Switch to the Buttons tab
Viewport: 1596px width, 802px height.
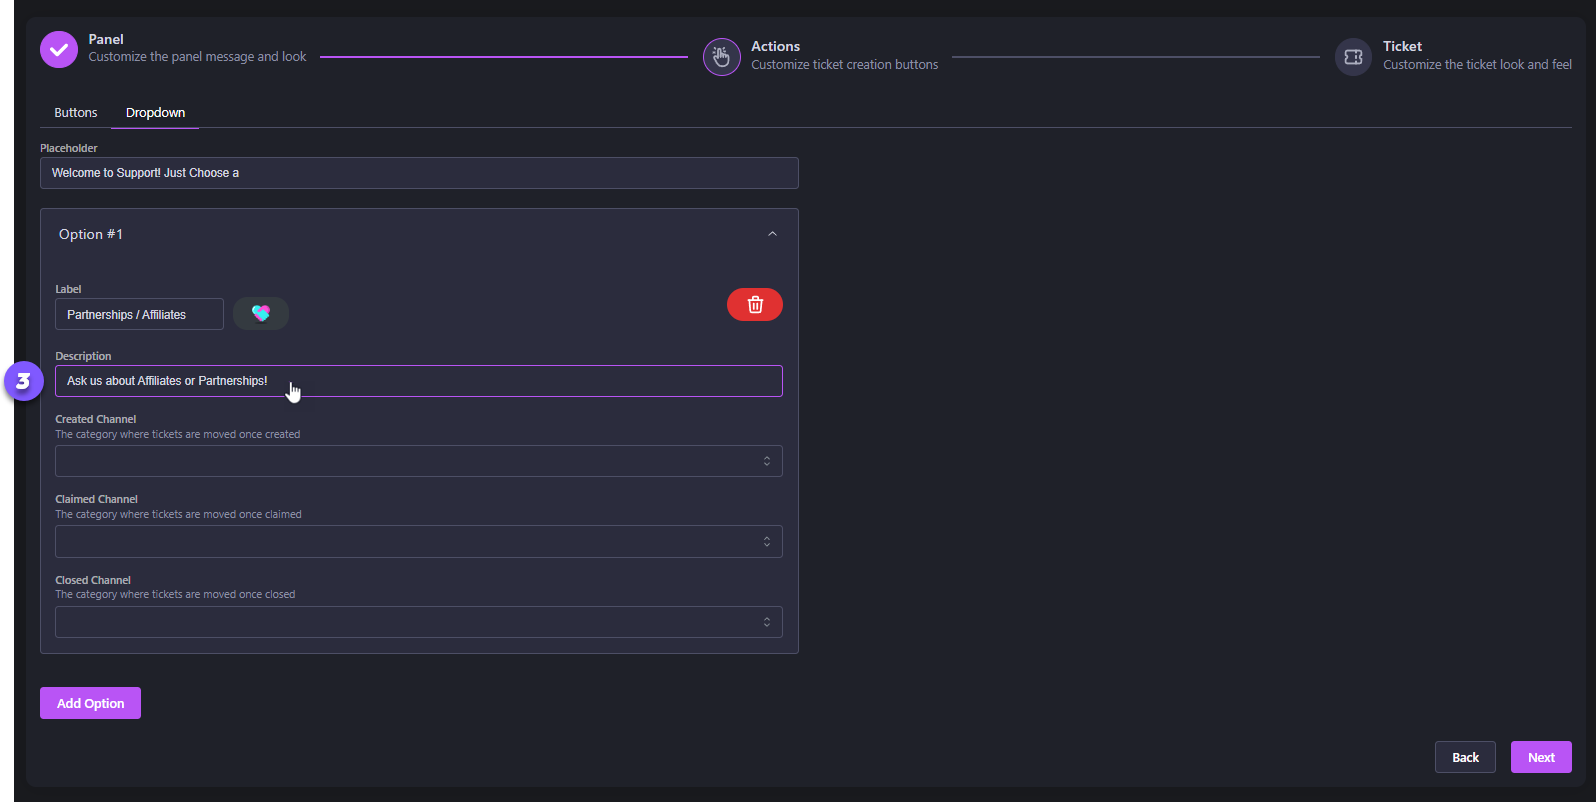point(76,113)
